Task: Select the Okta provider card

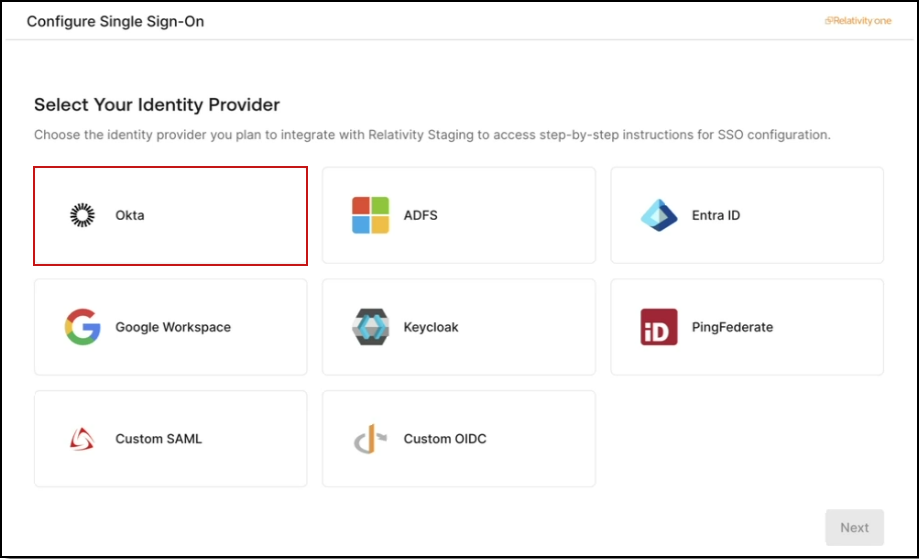Action: (171, 216)
